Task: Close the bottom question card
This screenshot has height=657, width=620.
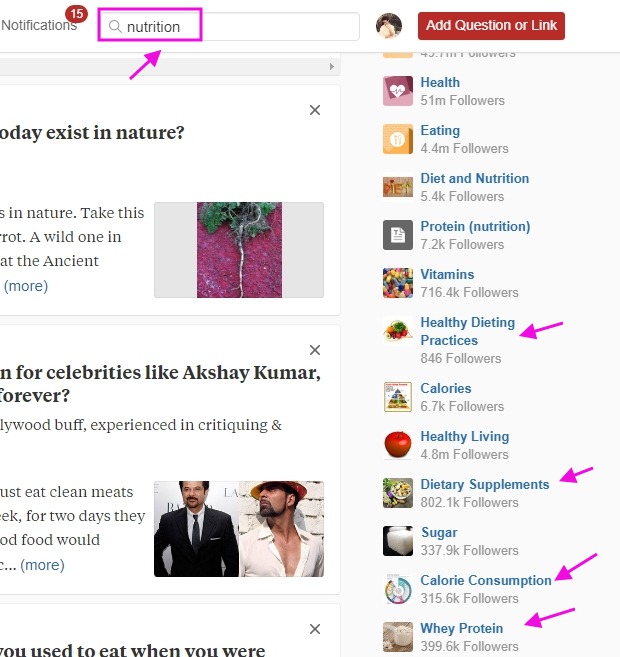Action: tap(315, 629)
